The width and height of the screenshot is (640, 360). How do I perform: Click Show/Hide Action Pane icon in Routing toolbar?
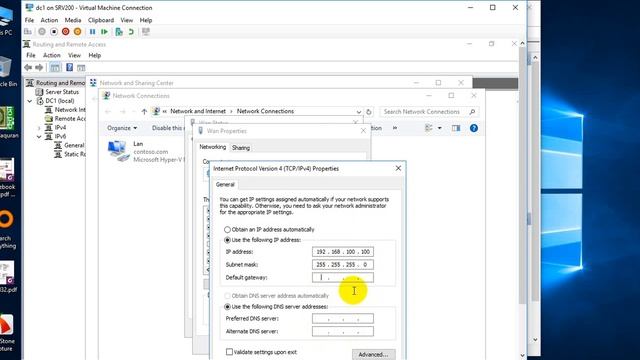81,67
